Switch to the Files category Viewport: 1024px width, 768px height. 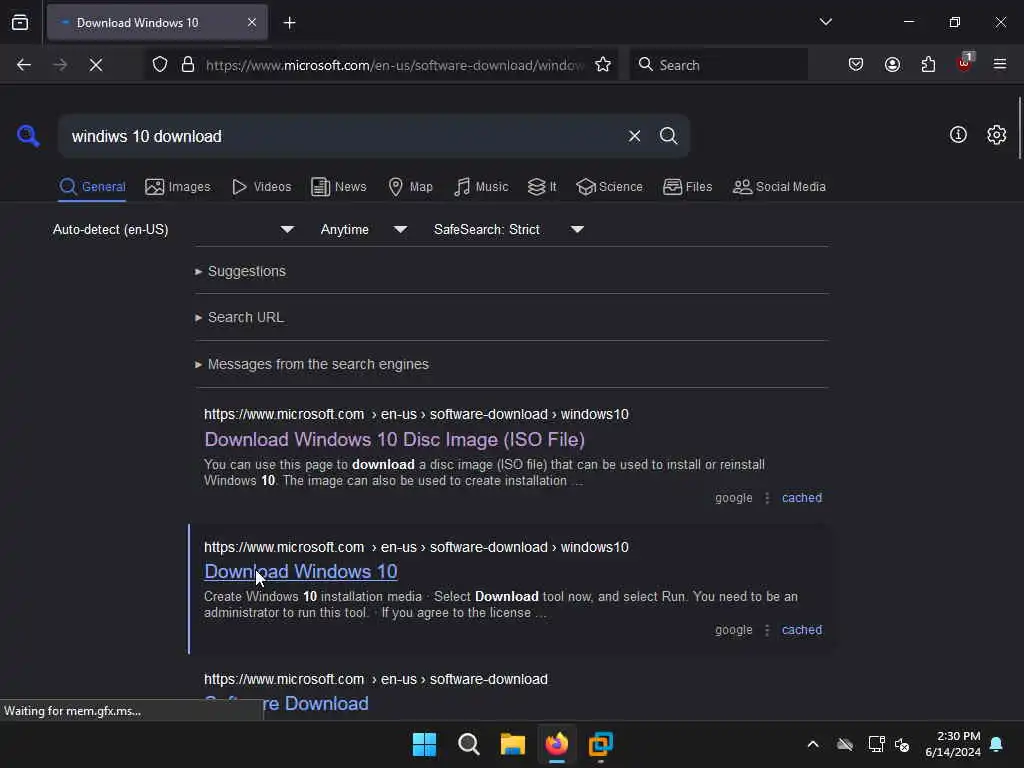pos(687,187)
